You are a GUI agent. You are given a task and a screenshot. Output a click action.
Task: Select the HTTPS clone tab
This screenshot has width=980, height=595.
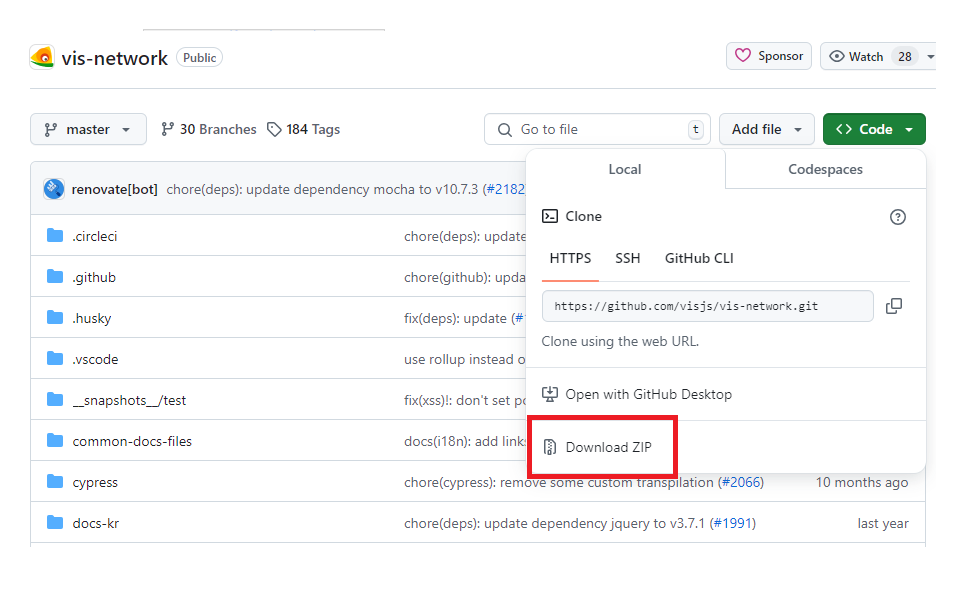[x=570, y=258]
